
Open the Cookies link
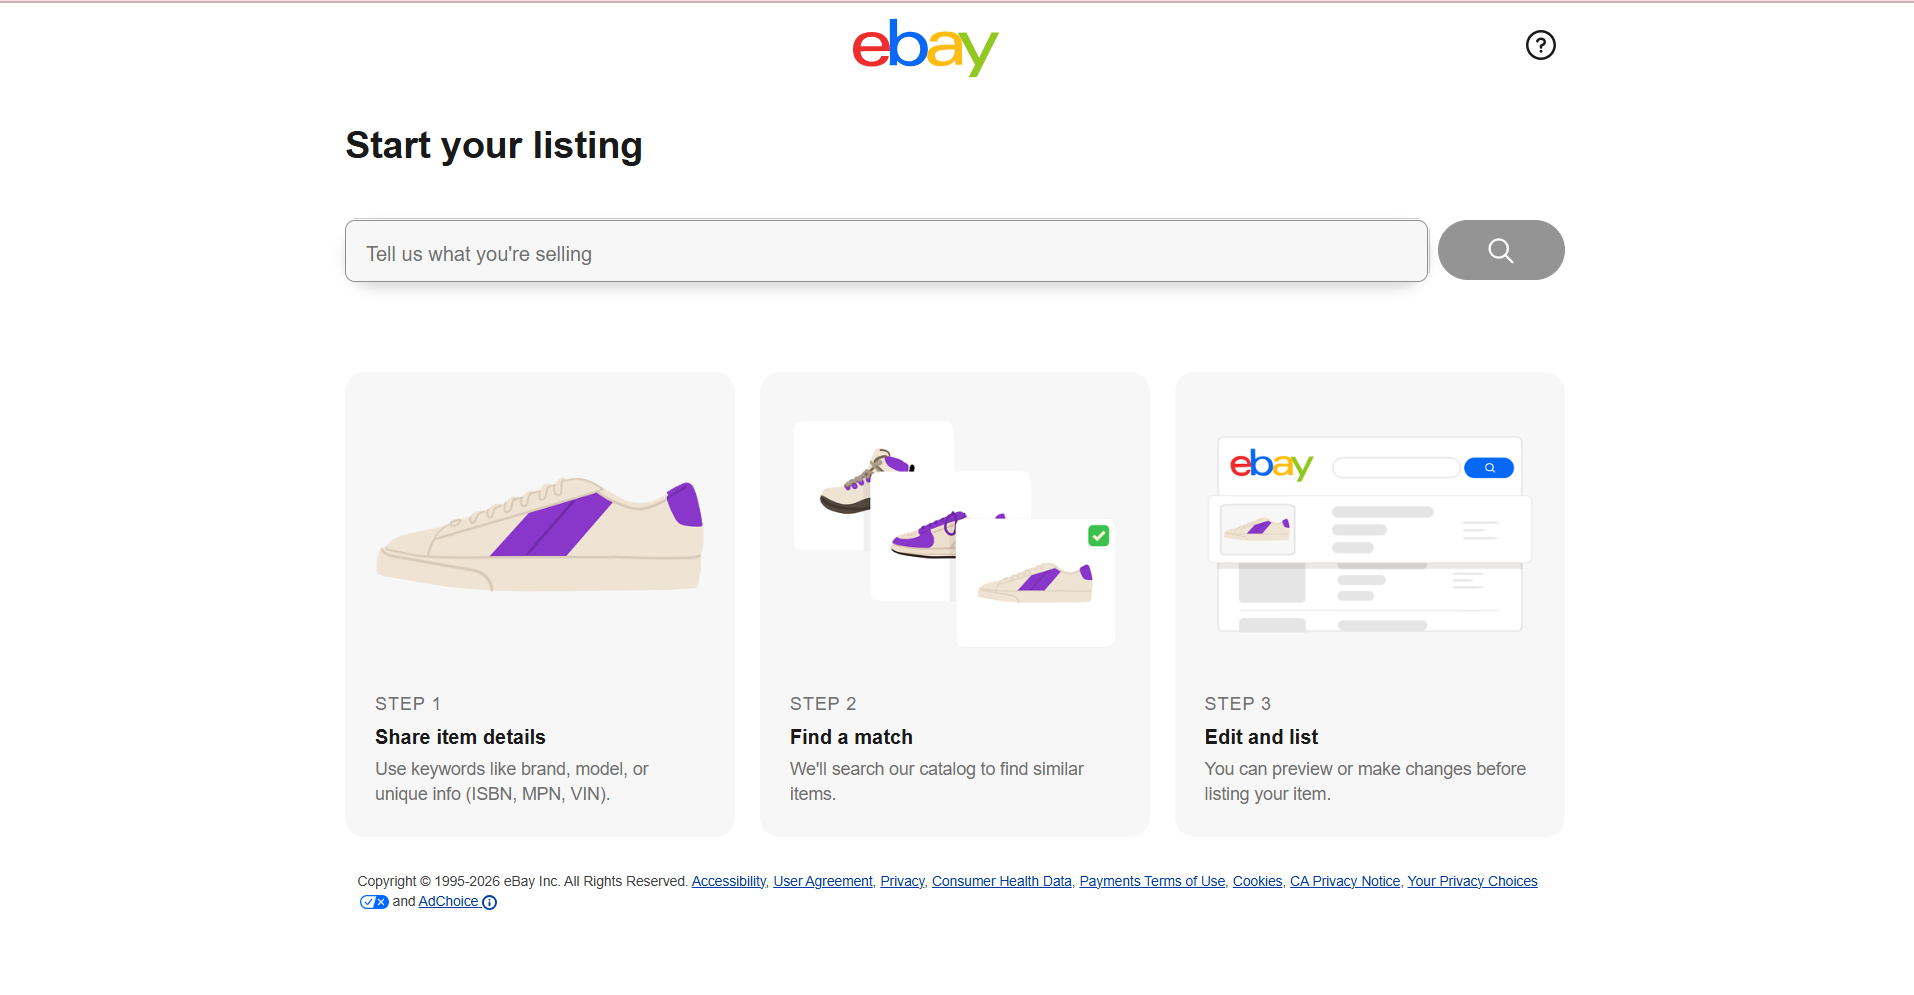point(1257,881)
